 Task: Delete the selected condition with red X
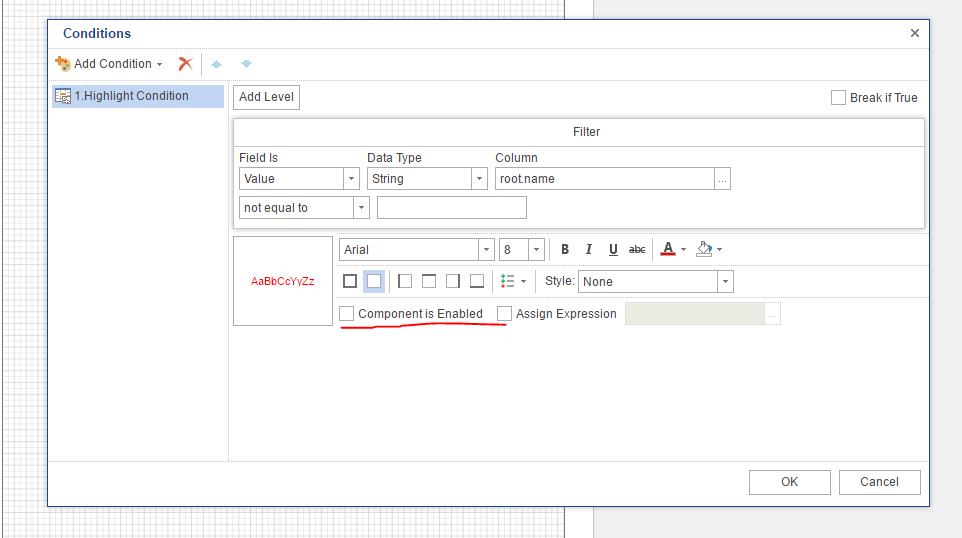[x=185, y=64]
